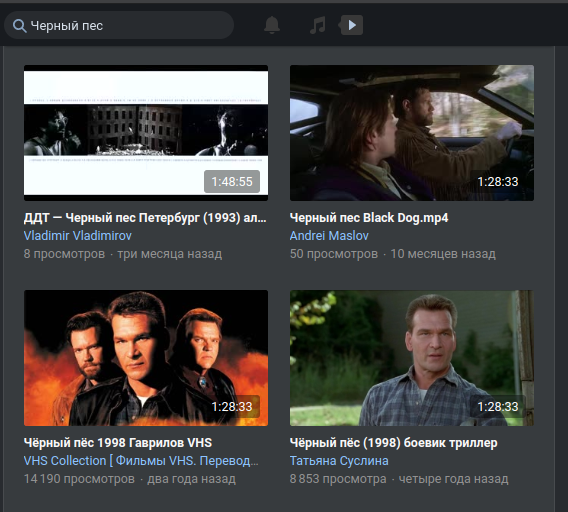Click the search magnifier icon
The width and height of the screenshot is (568, 512).
[20, 26]
